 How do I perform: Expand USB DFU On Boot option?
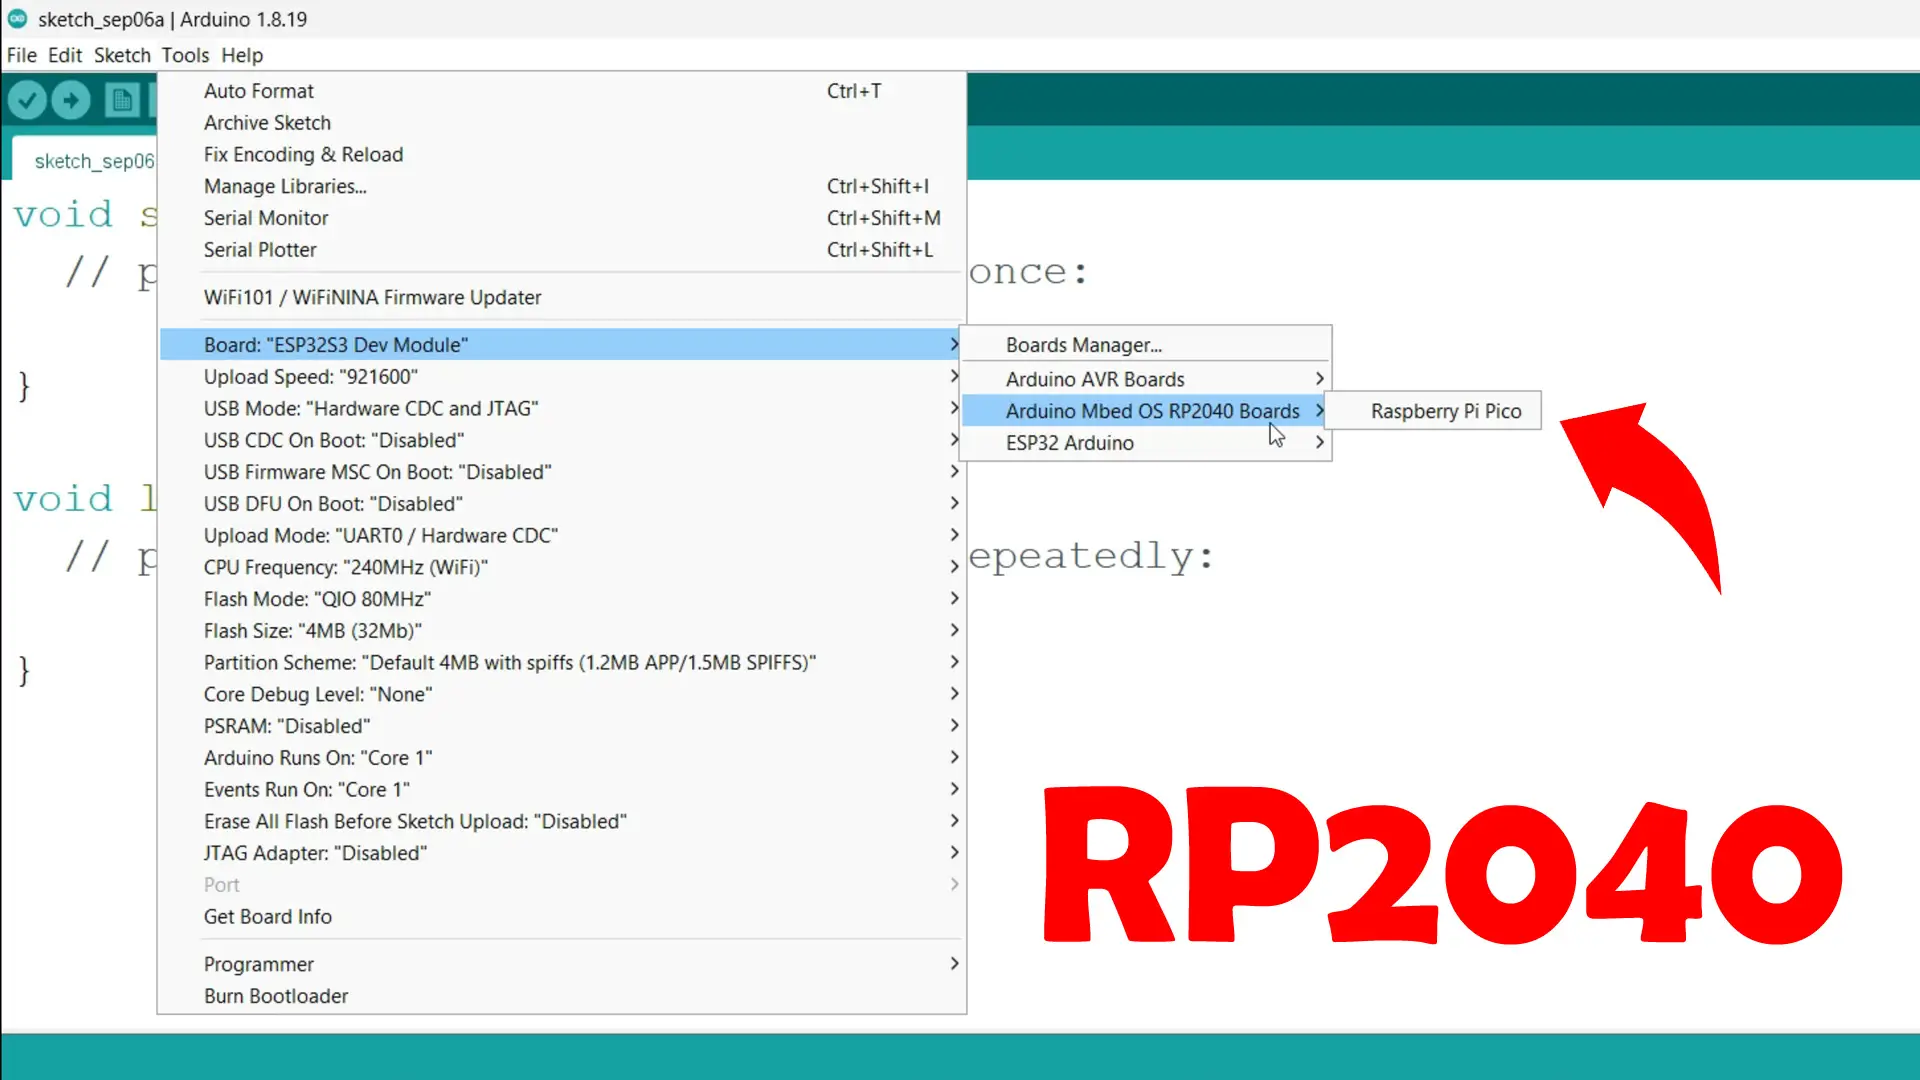(562, 504)
